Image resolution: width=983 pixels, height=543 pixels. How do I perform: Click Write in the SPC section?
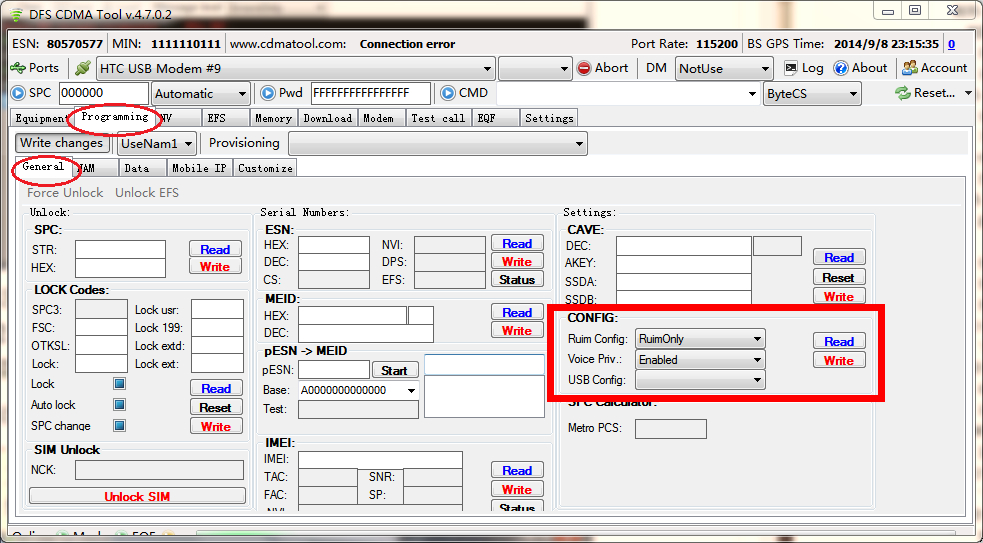click(x=215, y=266)
